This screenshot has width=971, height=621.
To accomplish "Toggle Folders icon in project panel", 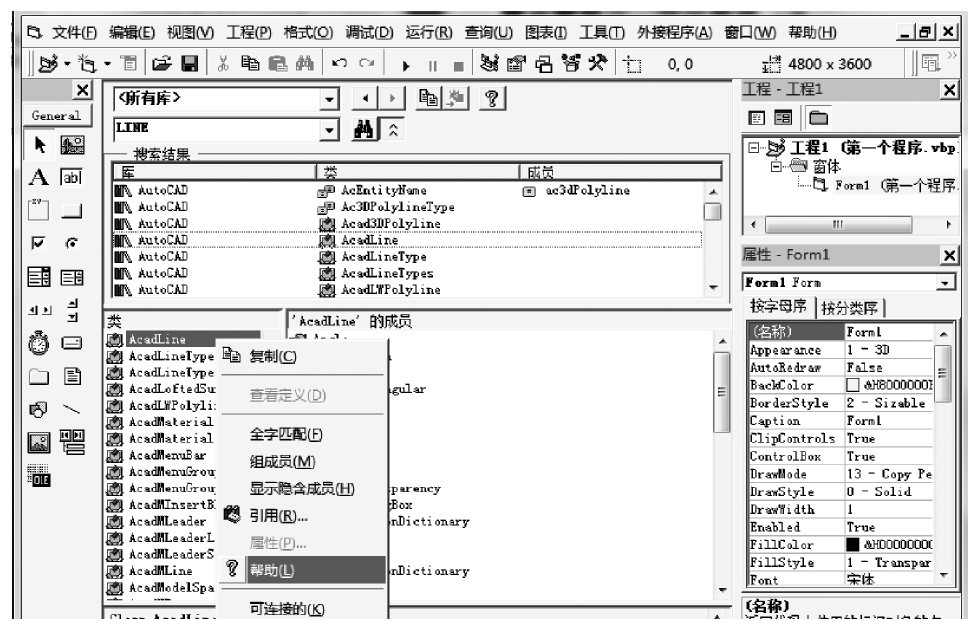I will click(x=819, y=117).
